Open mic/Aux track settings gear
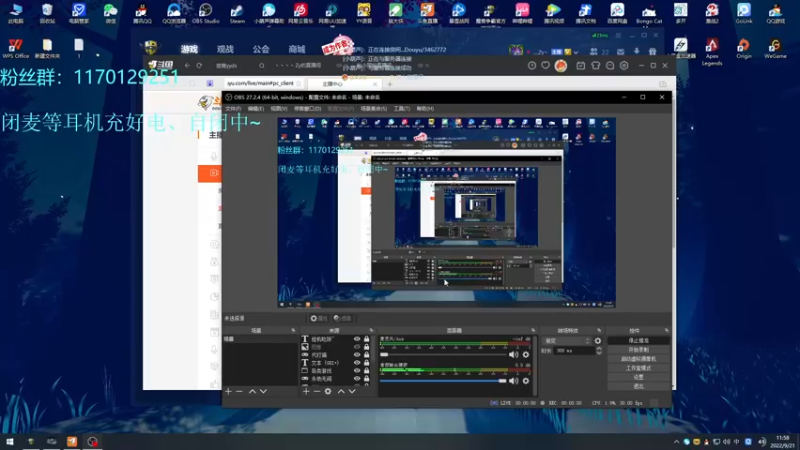The height and width of the screenshot is (450, 800). tap(526, 355)
